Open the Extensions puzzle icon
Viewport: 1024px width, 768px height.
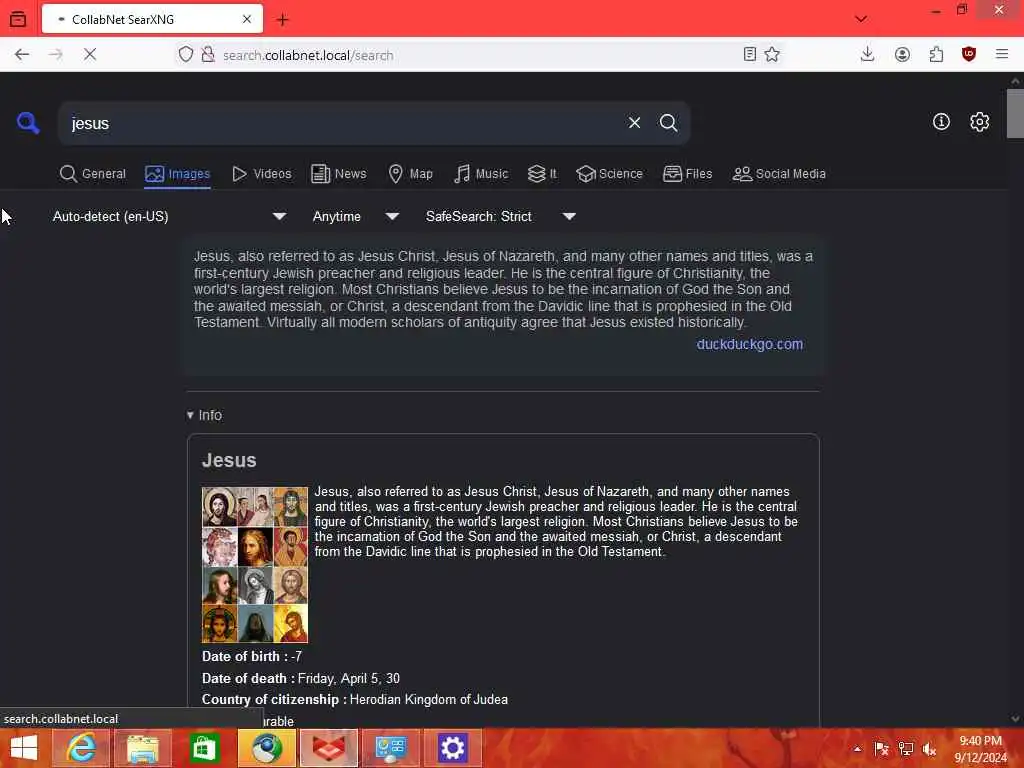[936, 55]
